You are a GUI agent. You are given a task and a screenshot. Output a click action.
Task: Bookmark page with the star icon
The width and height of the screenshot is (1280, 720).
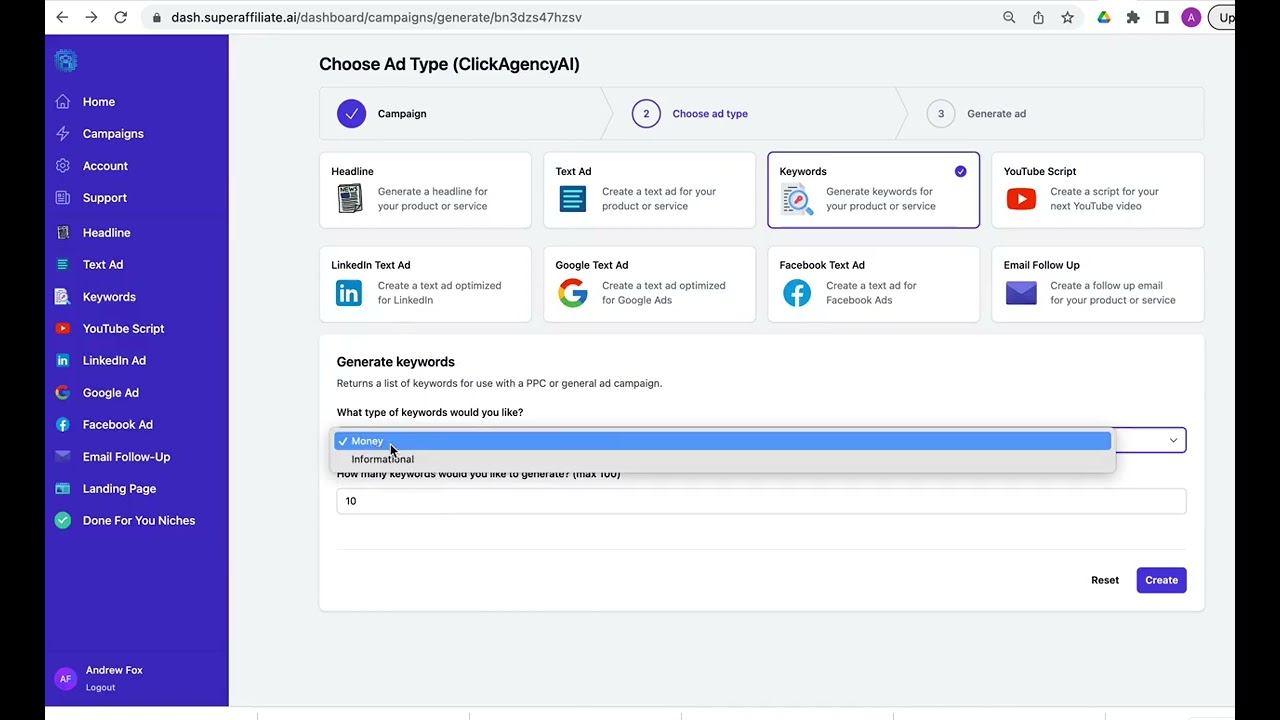1067,17
